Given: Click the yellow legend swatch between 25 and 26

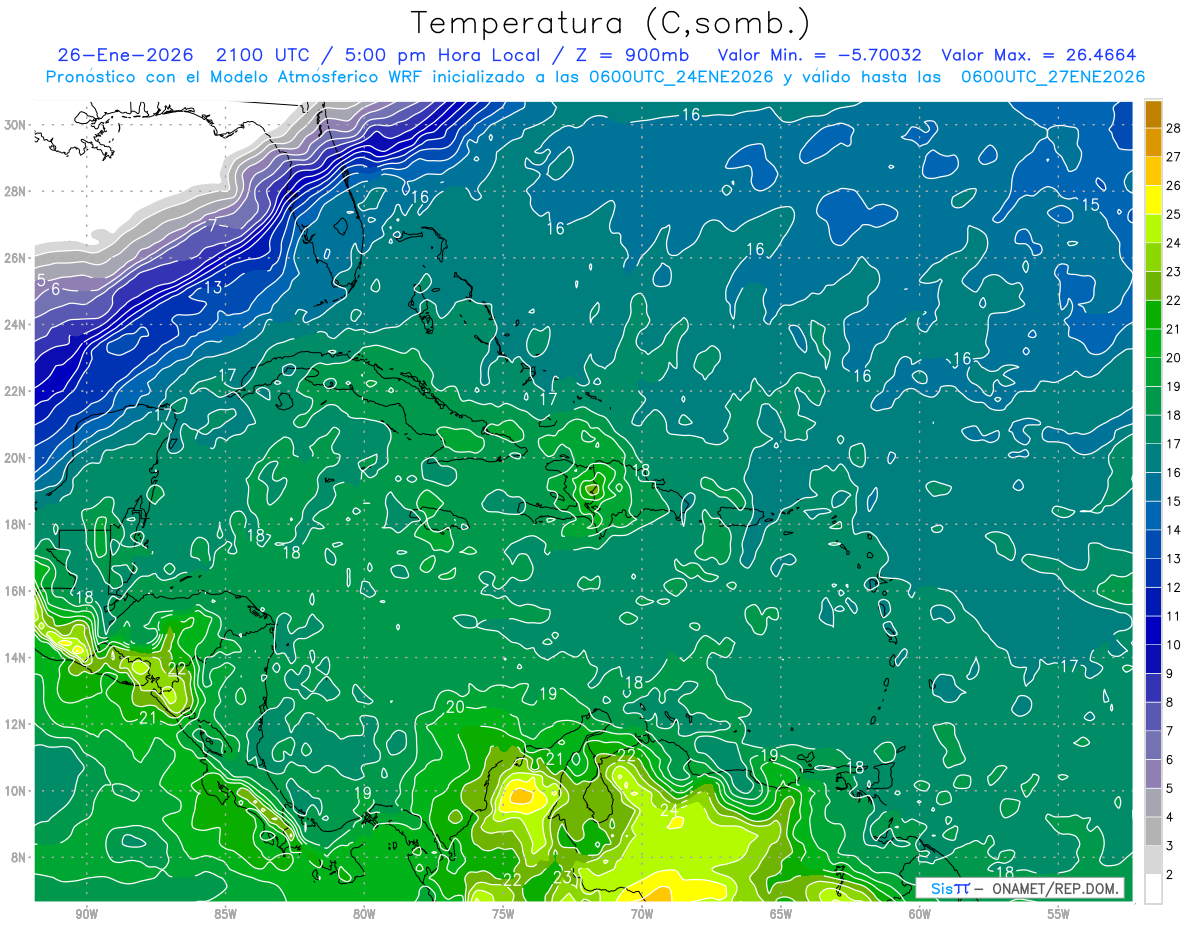Looking at the screenshot, I should click(1153, 200).
